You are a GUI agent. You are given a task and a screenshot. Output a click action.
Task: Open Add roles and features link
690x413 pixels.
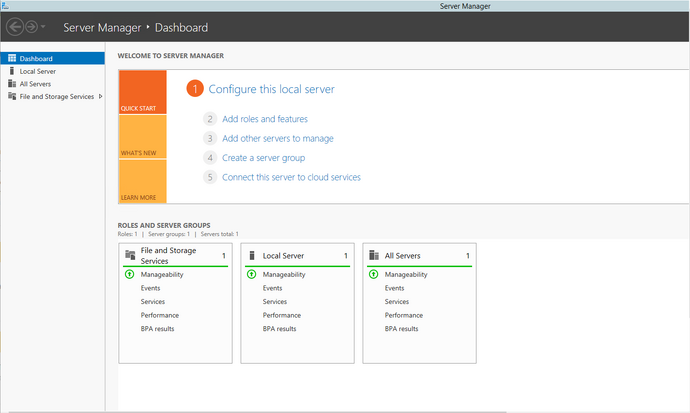pyautogui.click(x=265, y=119)
